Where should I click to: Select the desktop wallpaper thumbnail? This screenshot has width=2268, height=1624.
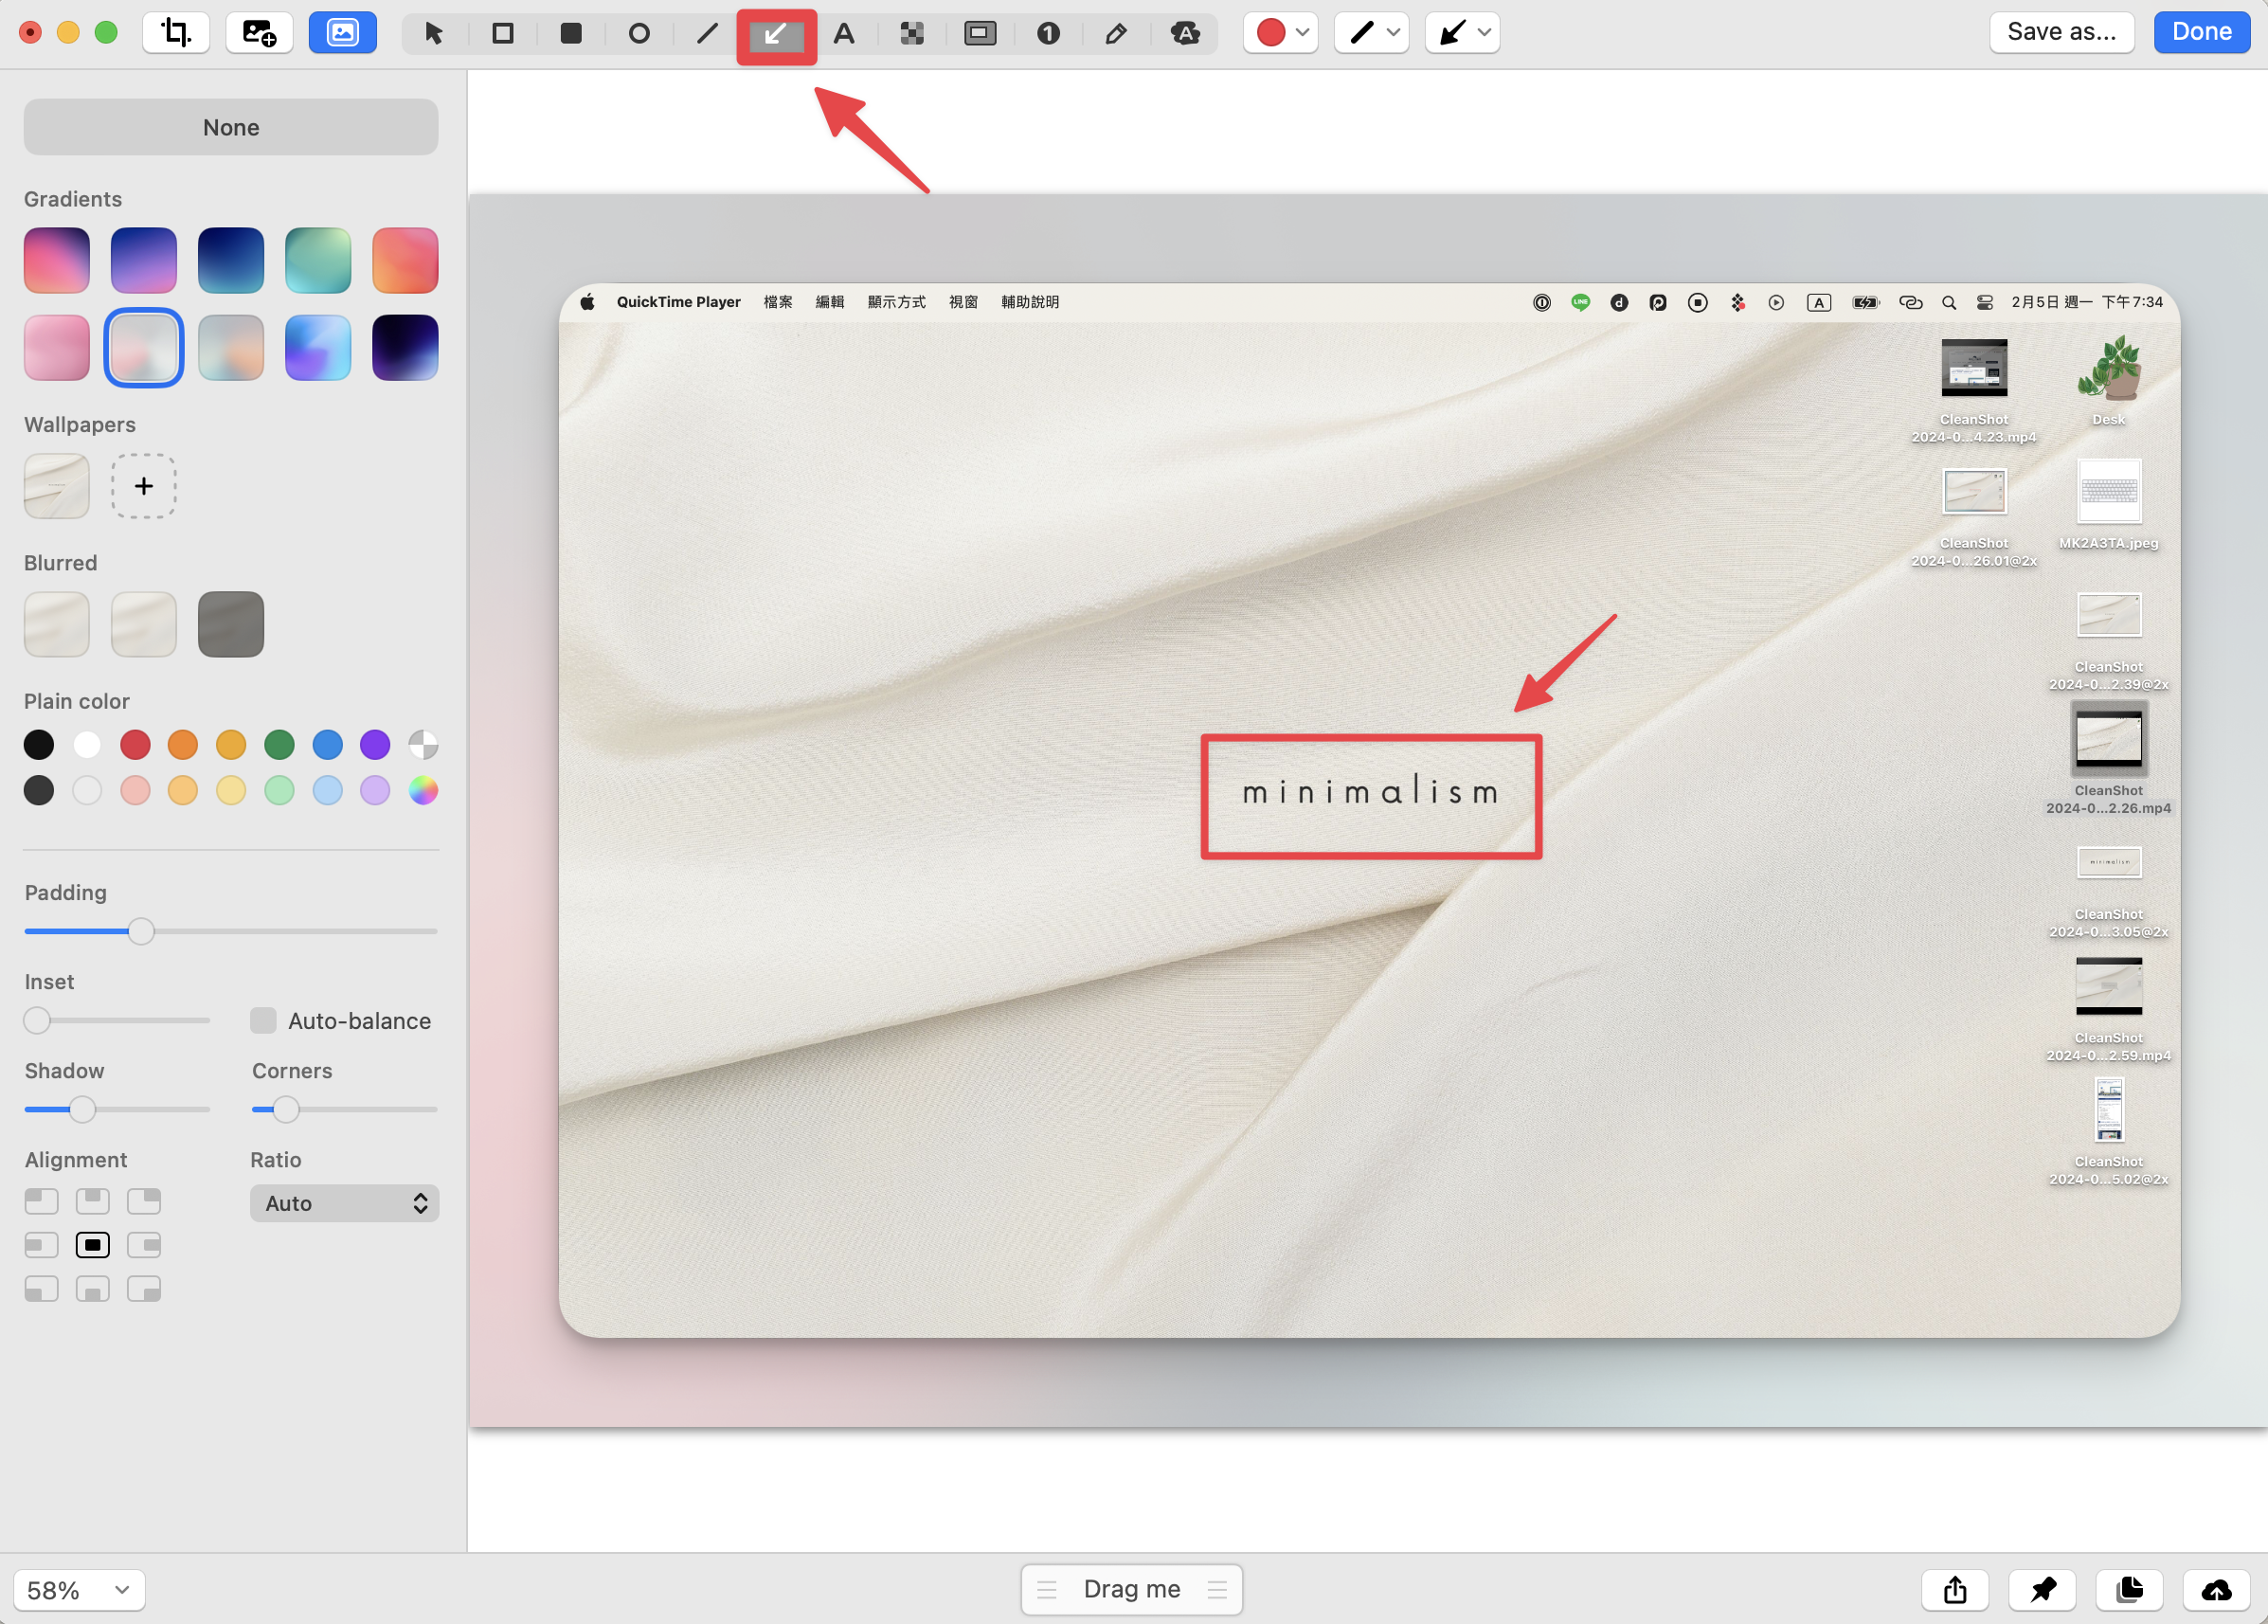[57, 486]
